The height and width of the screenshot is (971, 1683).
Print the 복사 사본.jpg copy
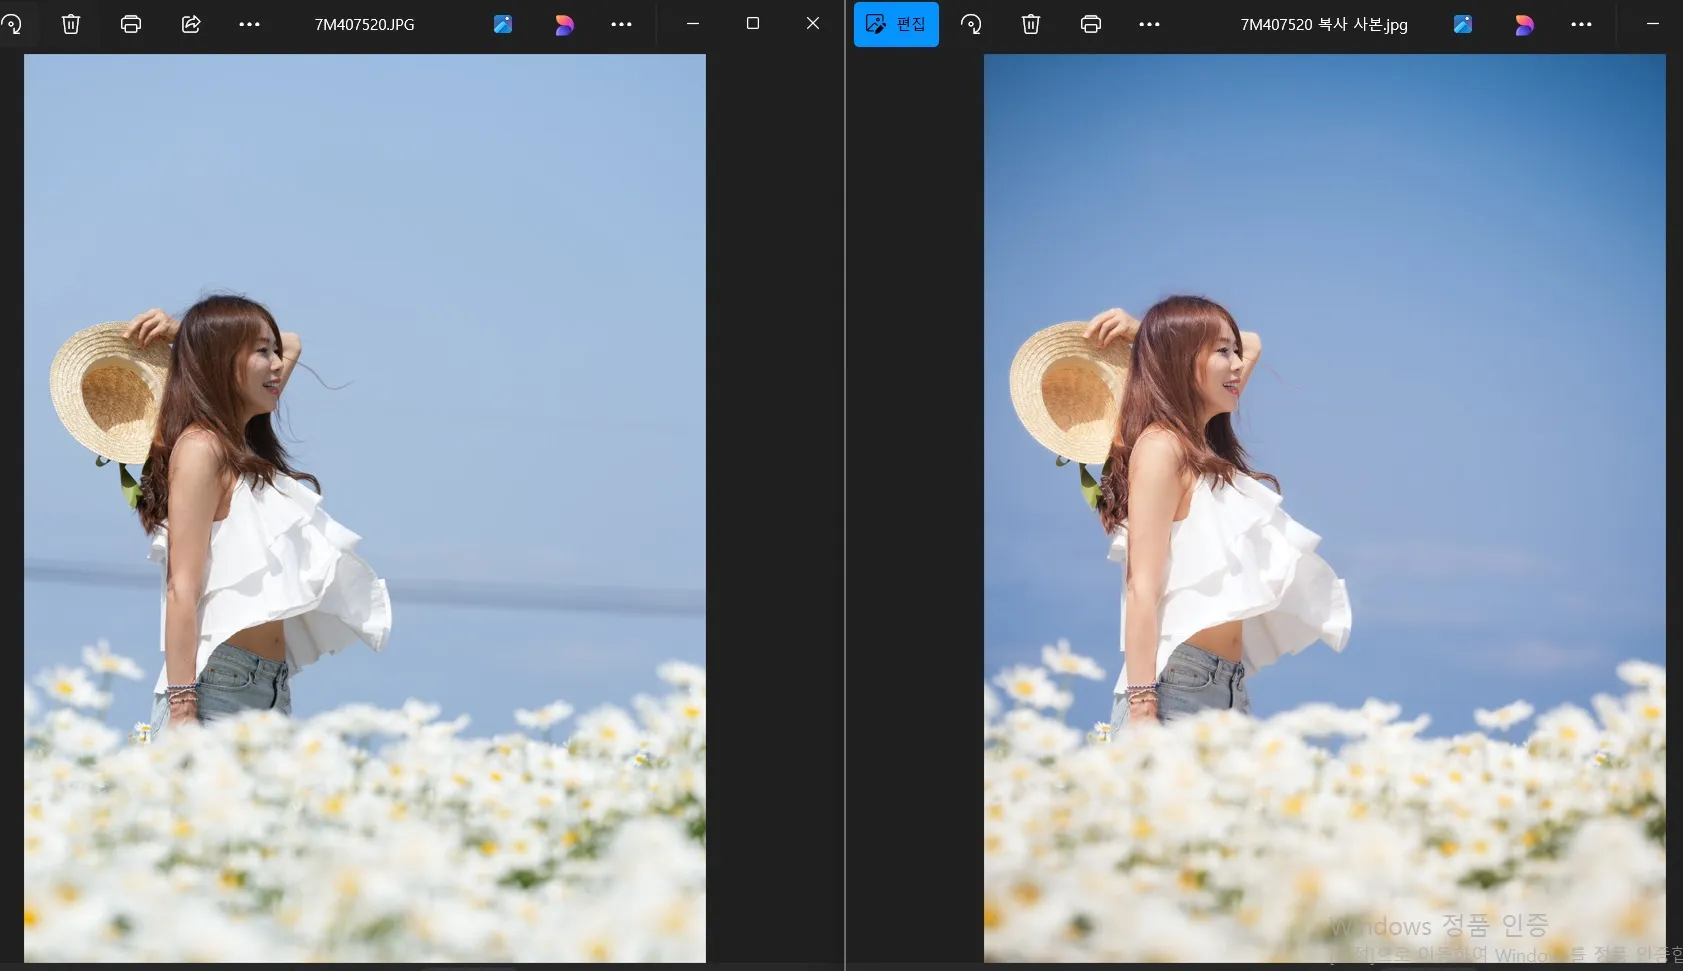1091,24
